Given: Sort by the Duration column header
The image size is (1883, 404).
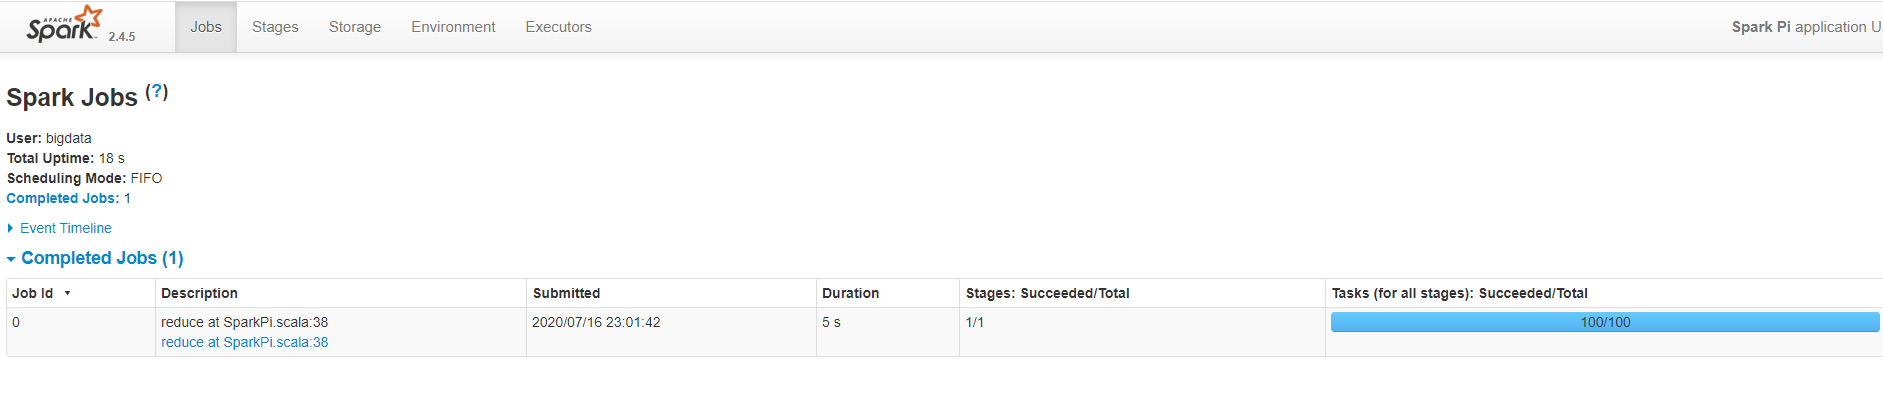Looking at the screenshot, I should [x=850, y=293].
